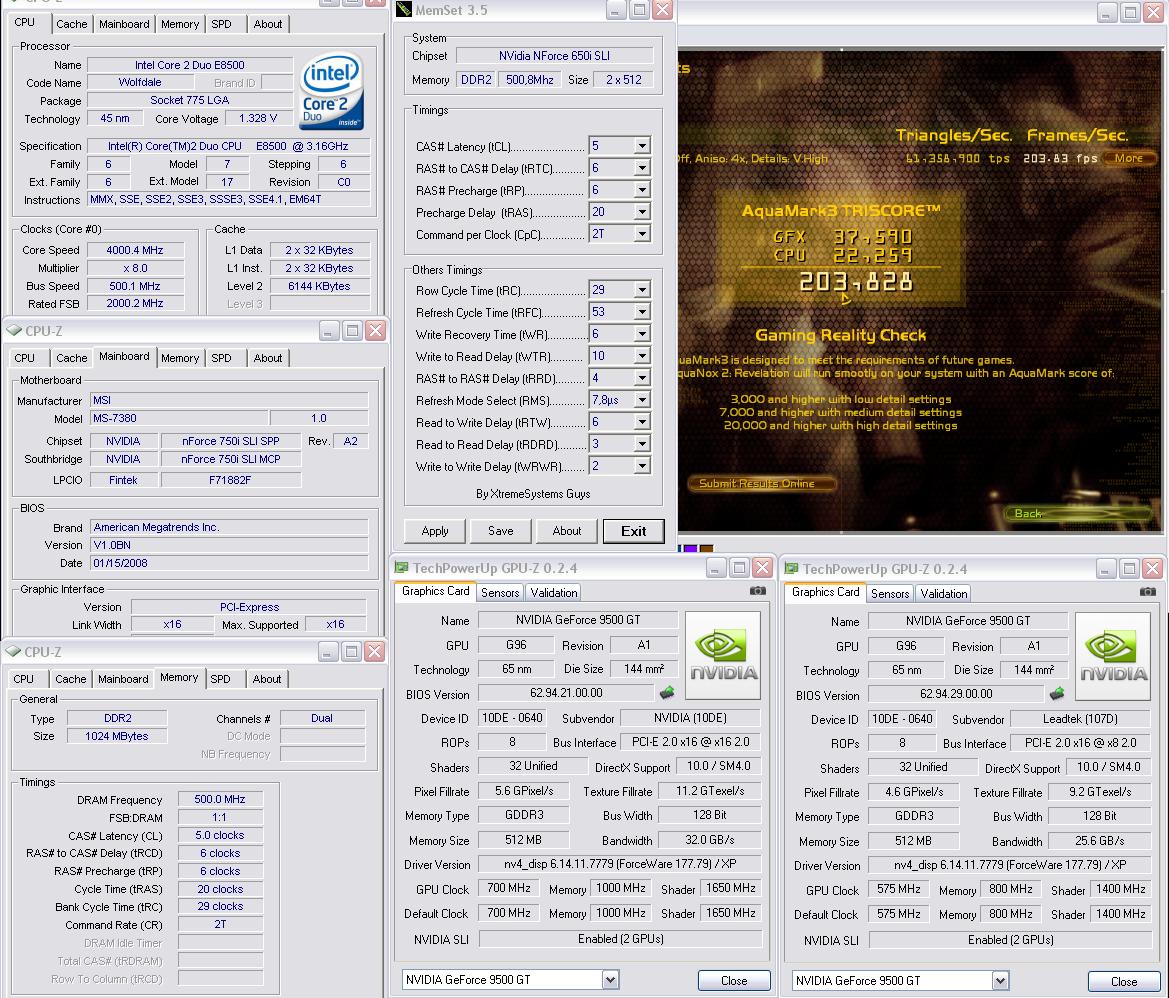Click the NVIDIA logo in right GPU-Z
This screenshot has height=998, width=1169.
point(1113,656)
